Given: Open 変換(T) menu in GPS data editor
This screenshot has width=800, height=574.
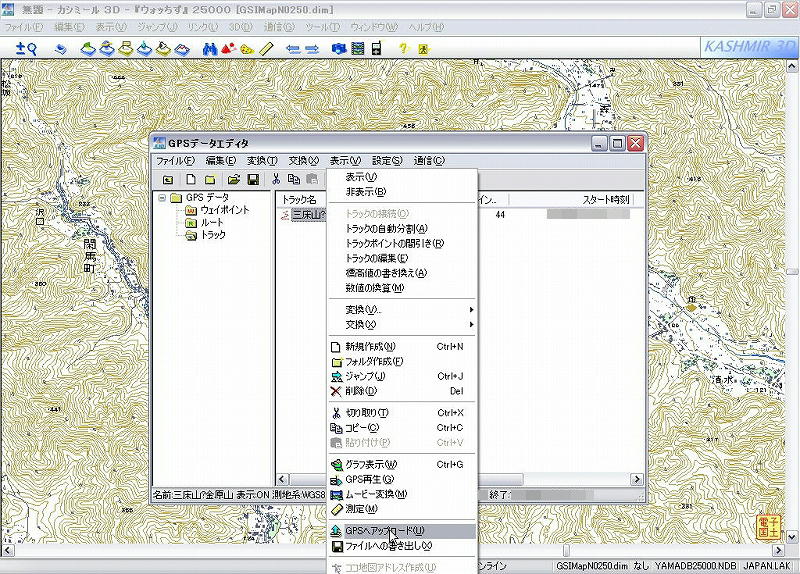Looking at the screenshot, I should [x=262, y=161].
